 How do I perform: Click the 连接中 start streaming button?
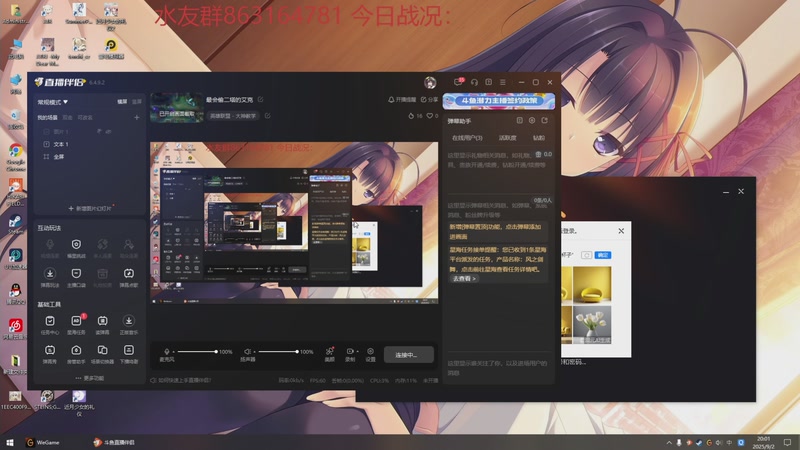coord(409,355)
